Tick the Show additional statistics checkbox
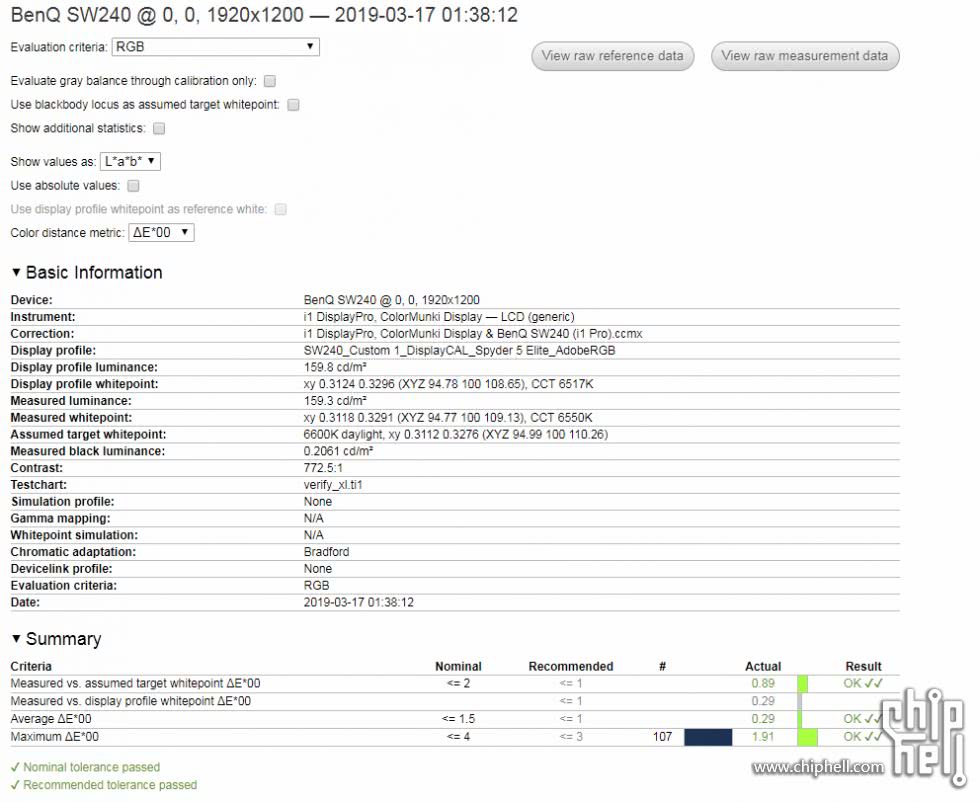980x802 pixels. 159,129
